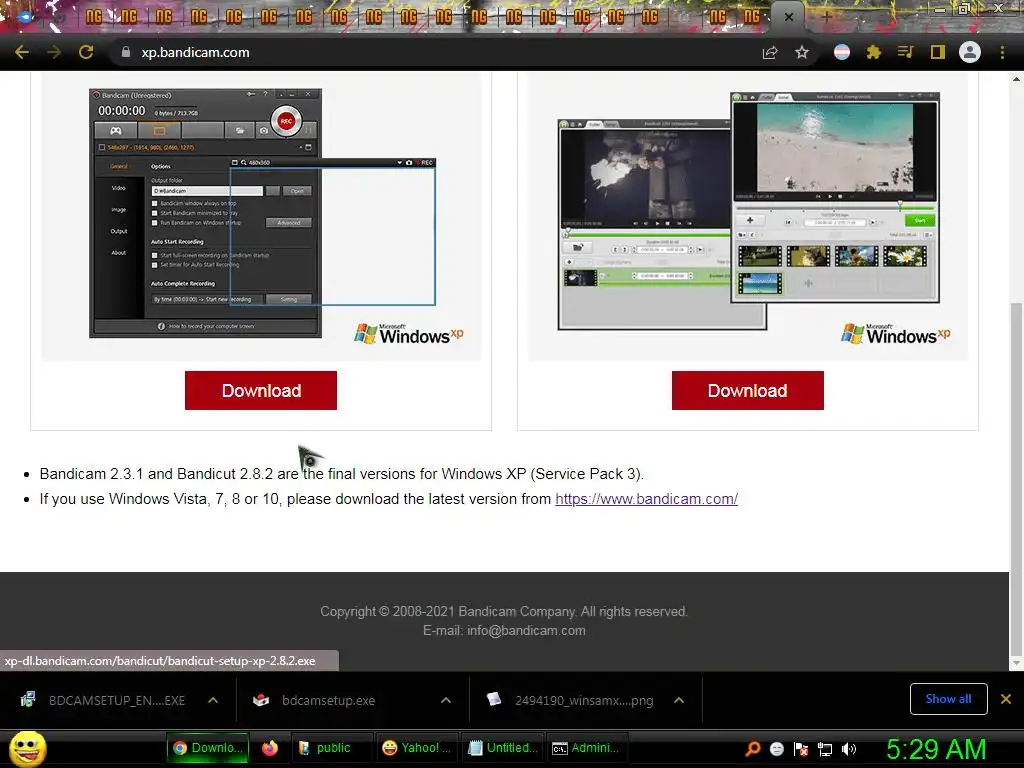Click the padlock site info icon
The image size is (1024, 768).
(125, 52)
